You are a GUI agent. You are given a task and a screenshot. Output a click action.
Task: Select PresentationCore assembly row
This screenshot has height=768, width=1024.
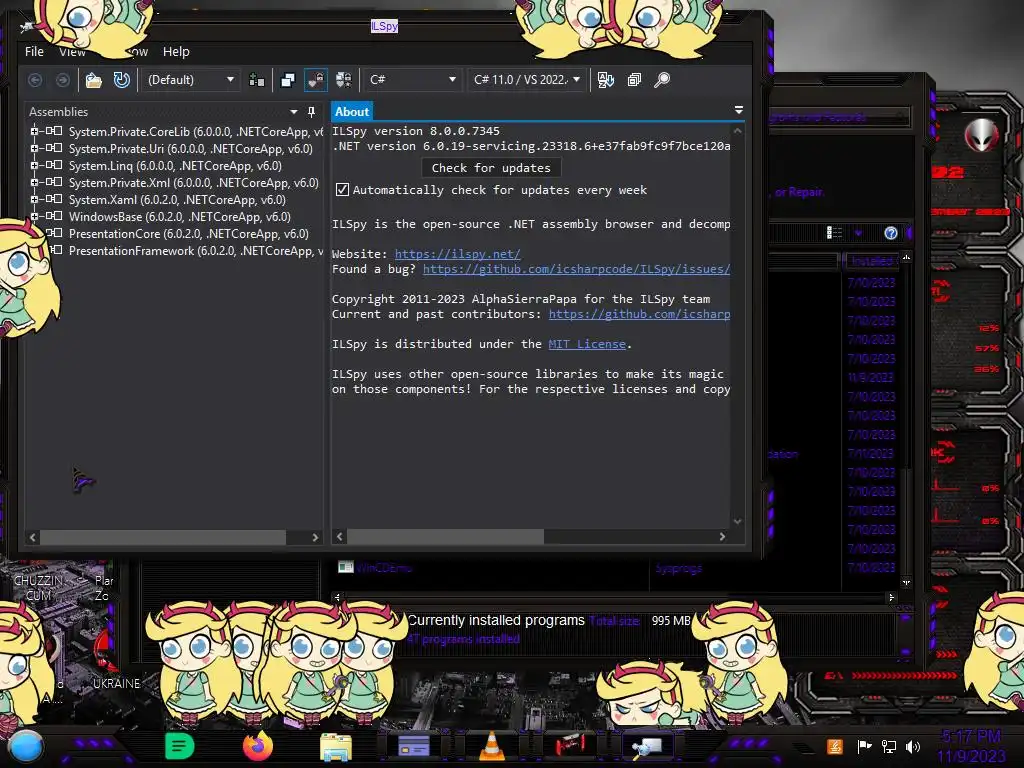pos(188,234)
